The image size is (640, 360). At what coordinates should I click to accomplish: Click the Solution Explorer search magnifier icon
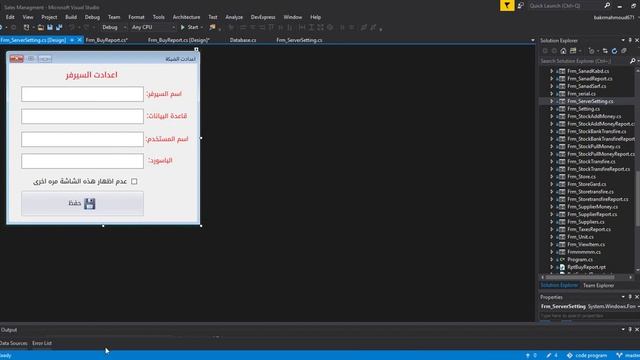point(632,61)
